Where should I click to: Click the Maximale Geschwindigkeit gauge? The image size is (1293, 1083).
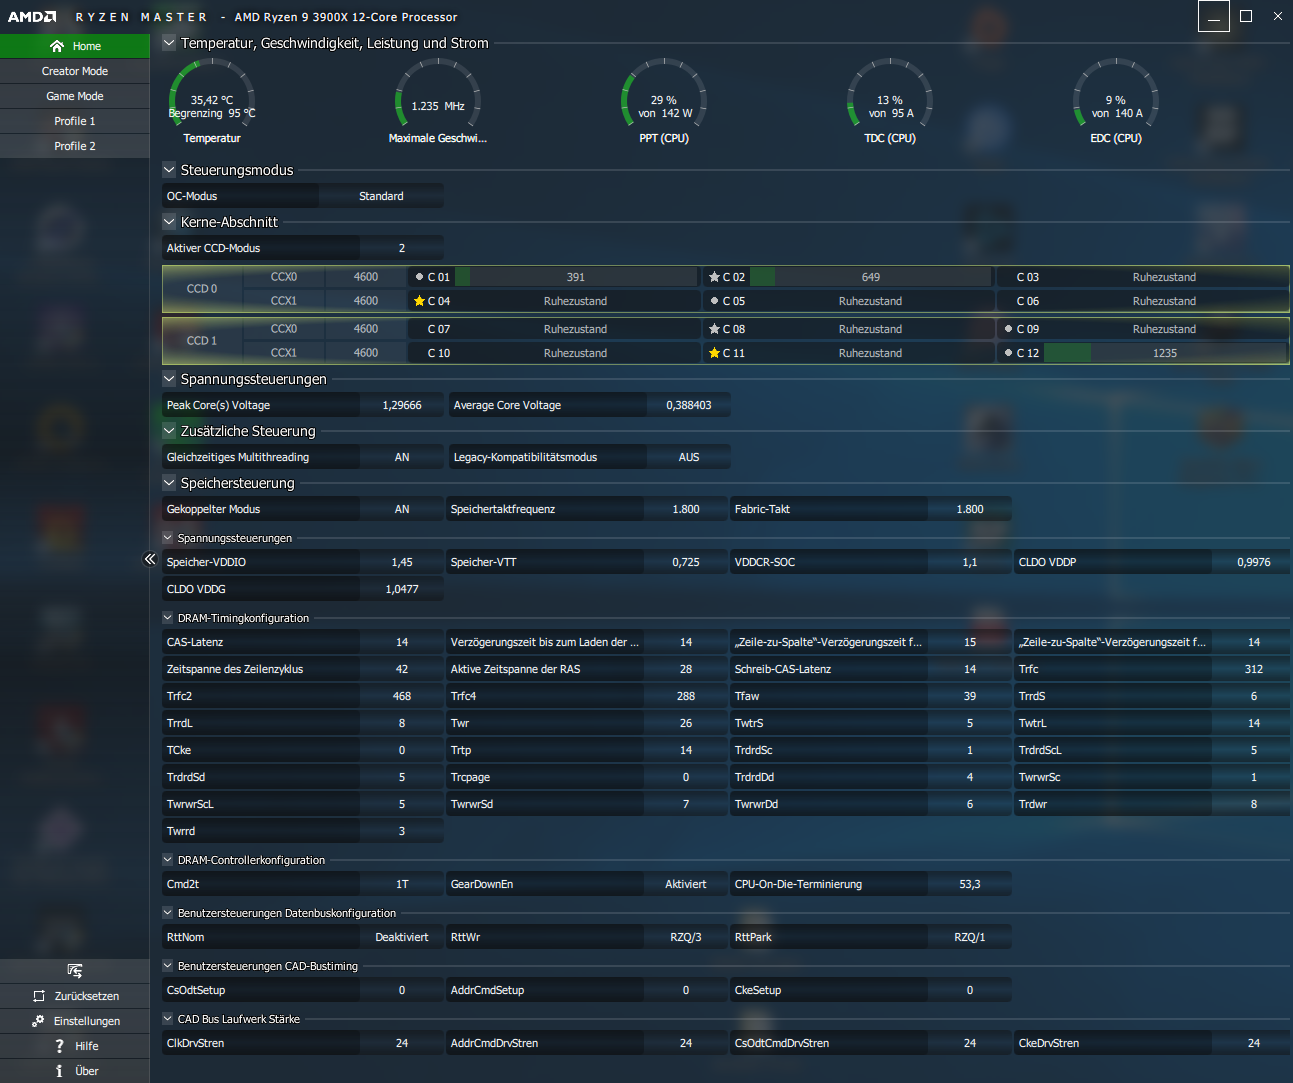coord(438,100)
